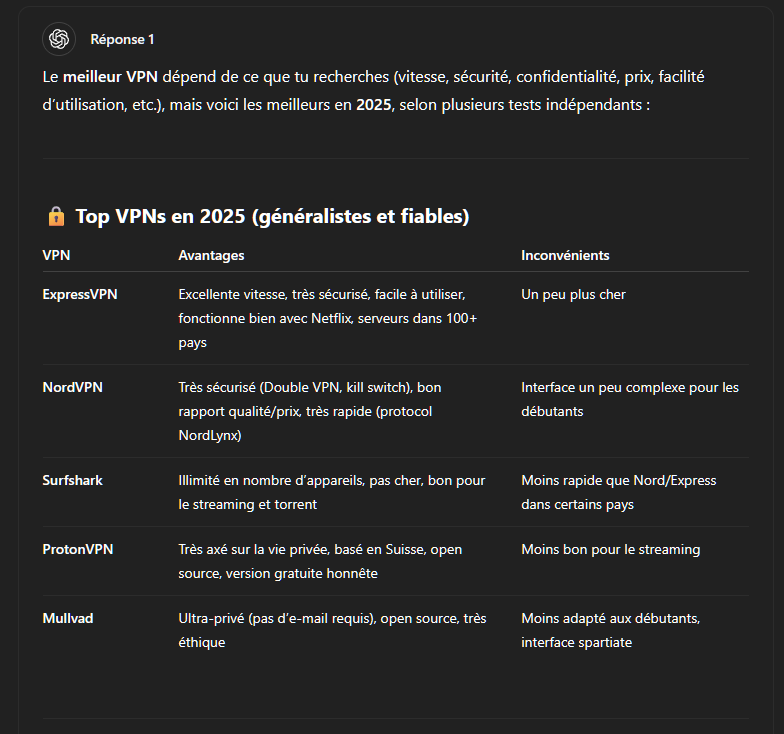This screenshot has height=734, width=784.
Task: Click ExpressVPN's "Un peu plus cher" cell
Action: pyautogui.click(x=573, y=294)
